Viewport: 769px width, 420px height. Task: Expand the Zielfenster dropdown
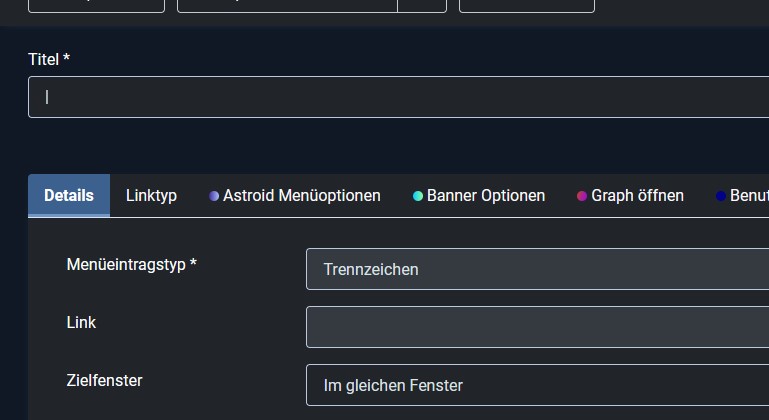538,385
